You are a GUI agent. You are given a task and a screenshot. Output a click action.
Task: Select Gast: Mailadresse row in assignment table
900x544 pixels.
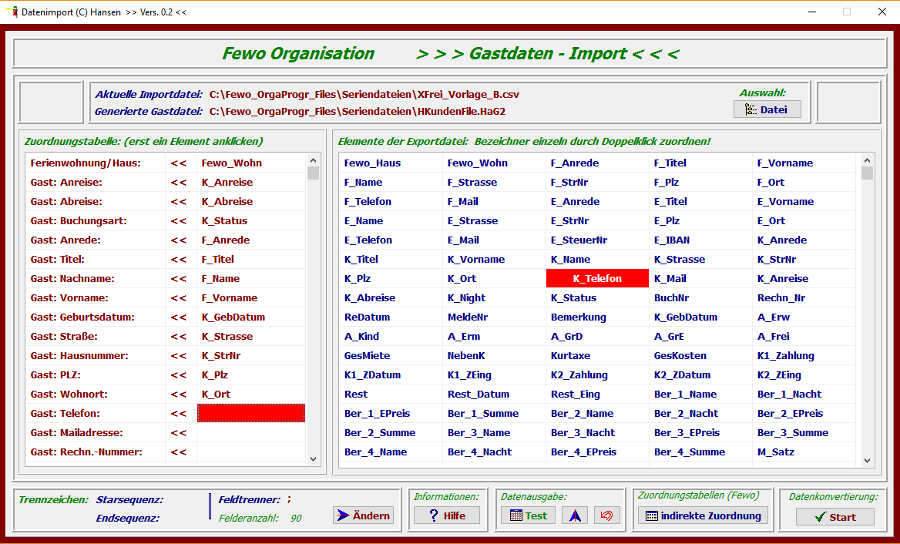[79, 433]
